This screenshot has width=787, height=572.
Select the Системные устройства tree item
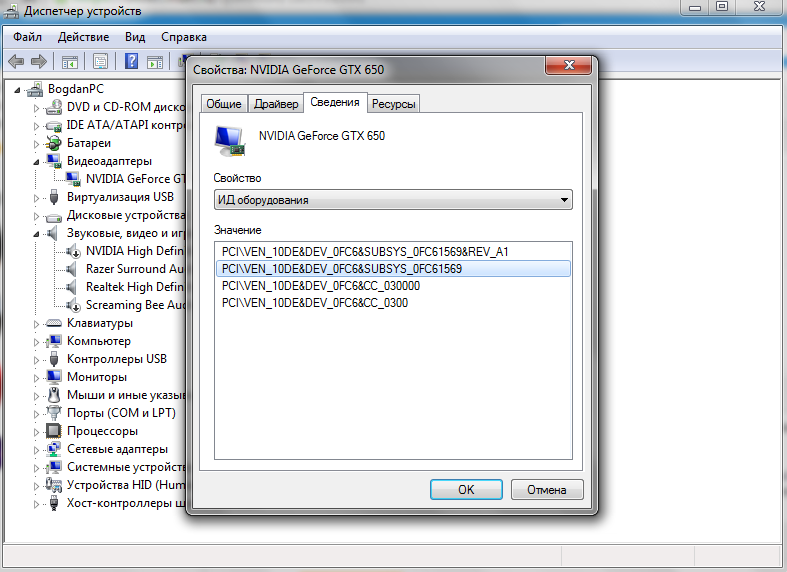125,467
